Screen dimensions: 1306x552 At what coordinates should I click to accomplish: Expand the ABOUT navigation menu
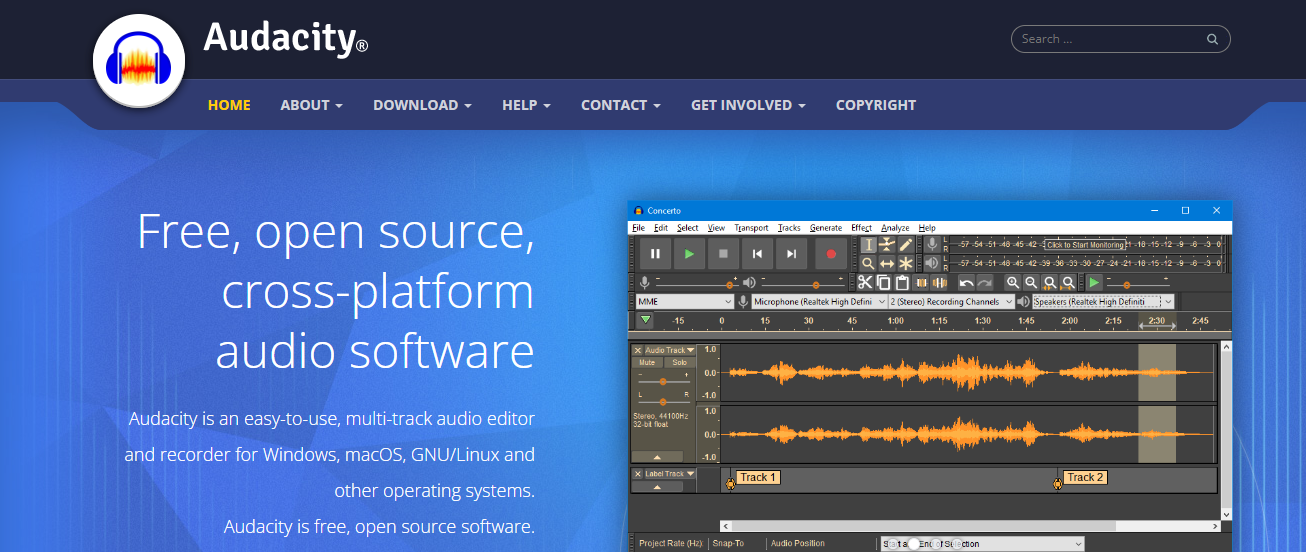click(x=312, y=105)
